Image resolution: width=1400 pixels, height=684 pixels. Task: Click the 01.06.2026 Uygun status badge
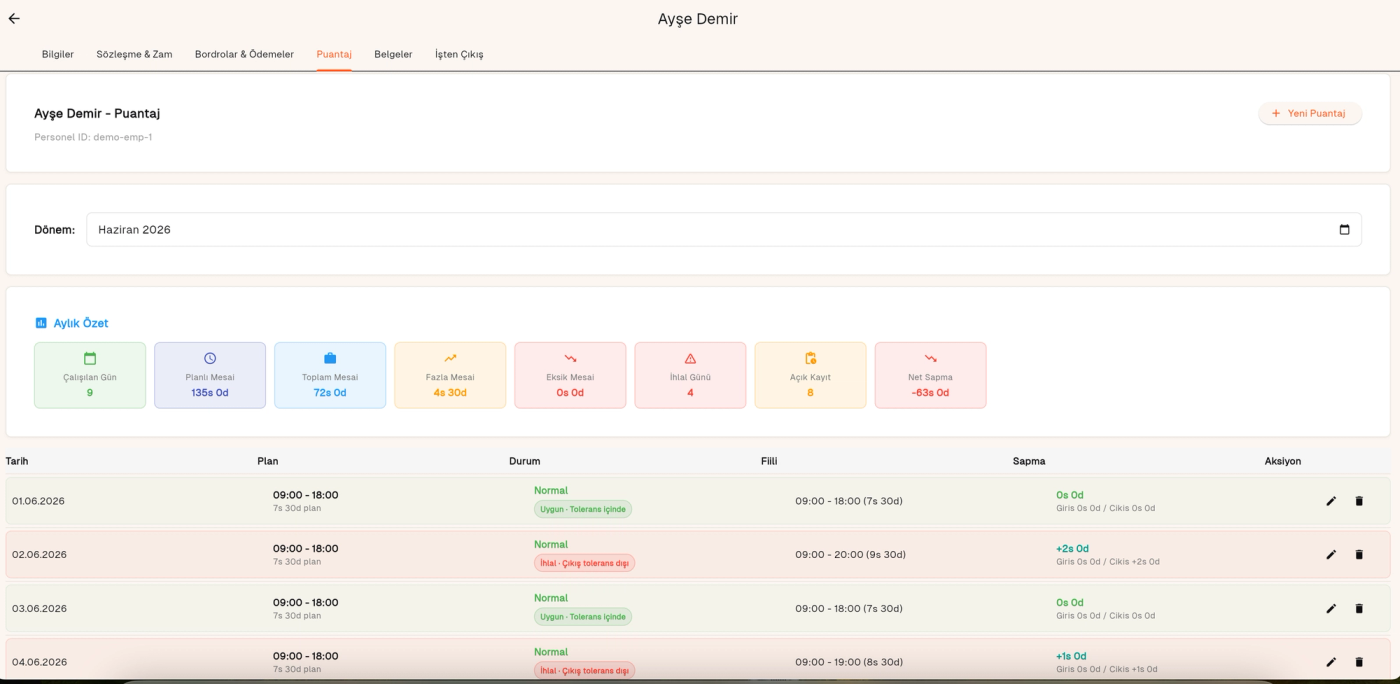tap(583, 509)
